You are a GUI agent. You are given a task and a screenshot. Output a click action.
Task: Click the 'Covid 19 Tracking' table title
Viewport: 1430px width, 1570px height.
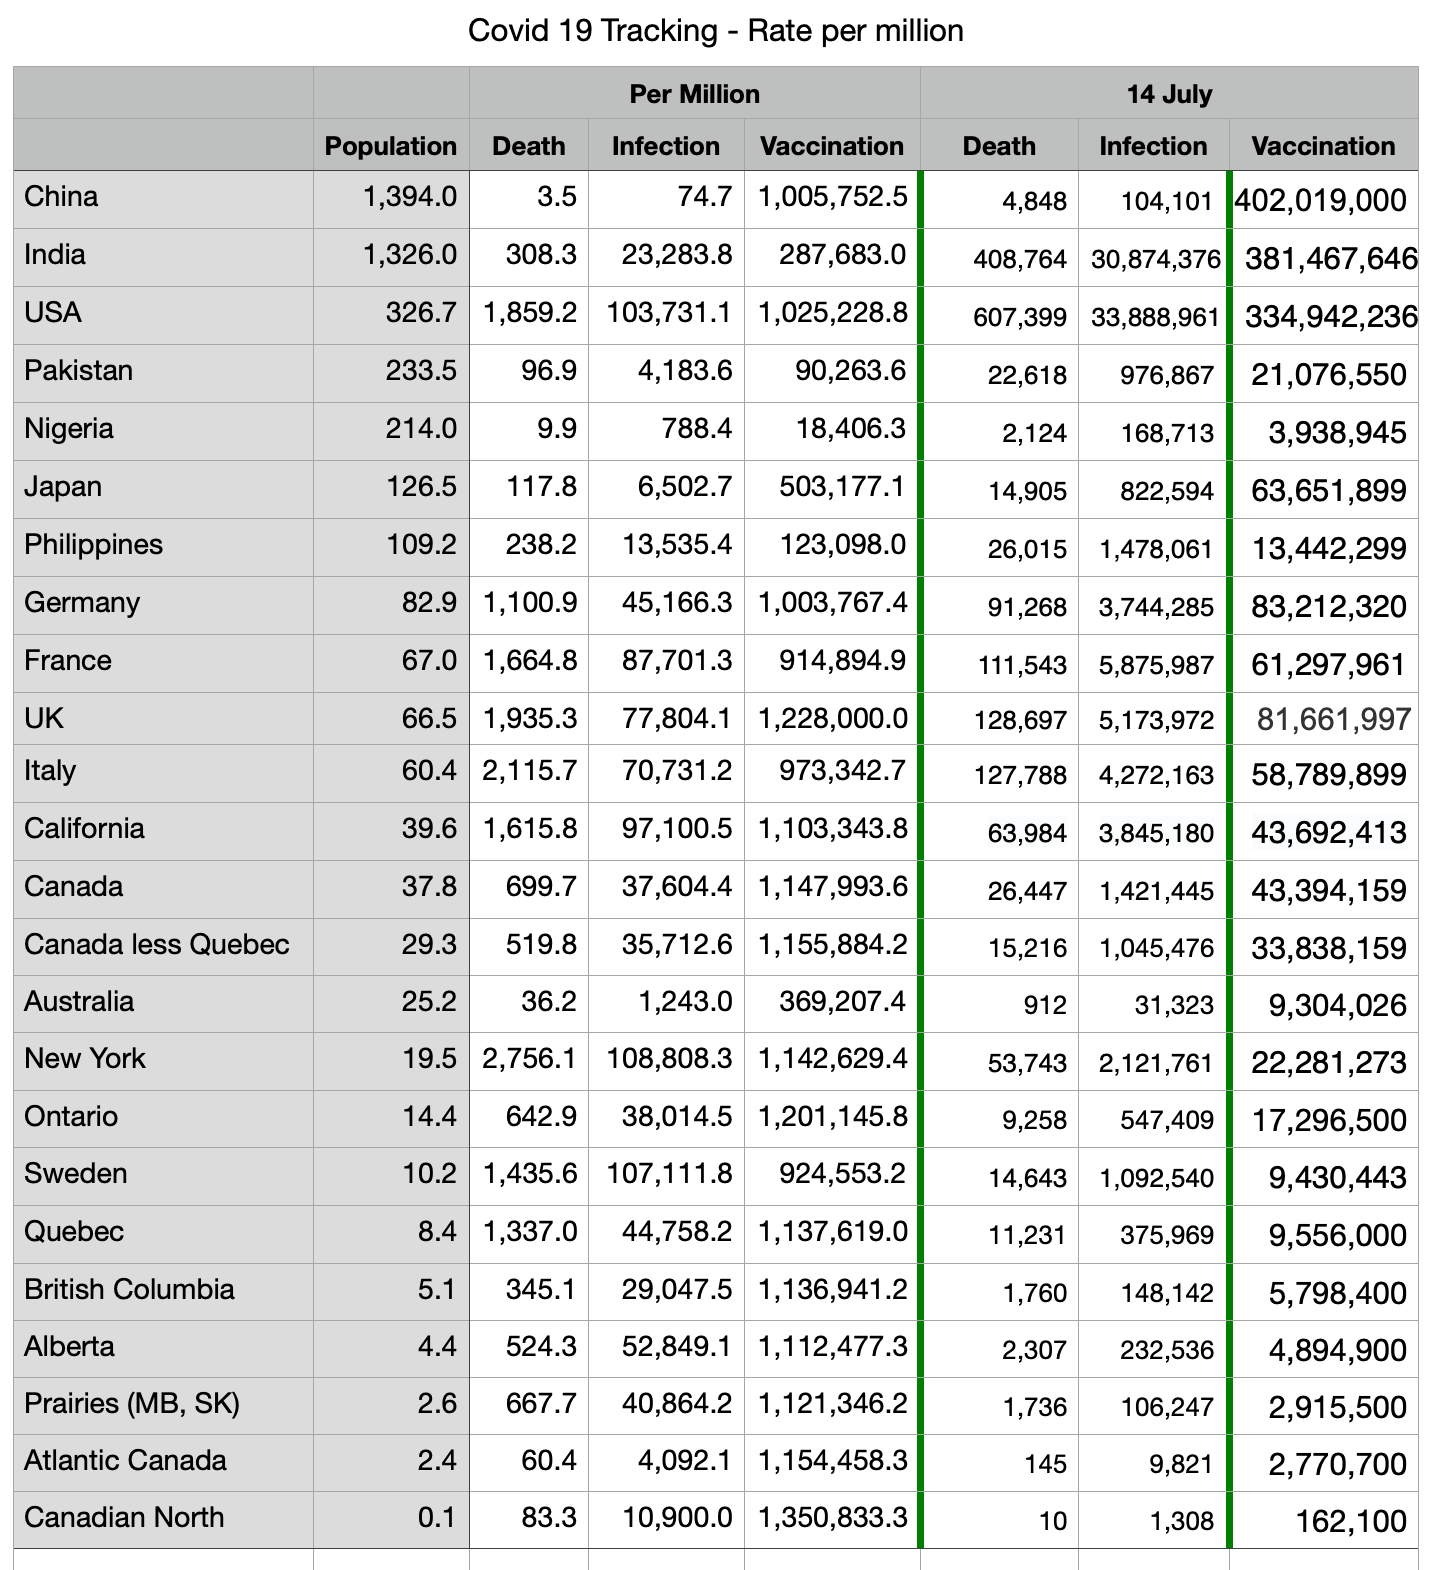(x=715, y=31)
